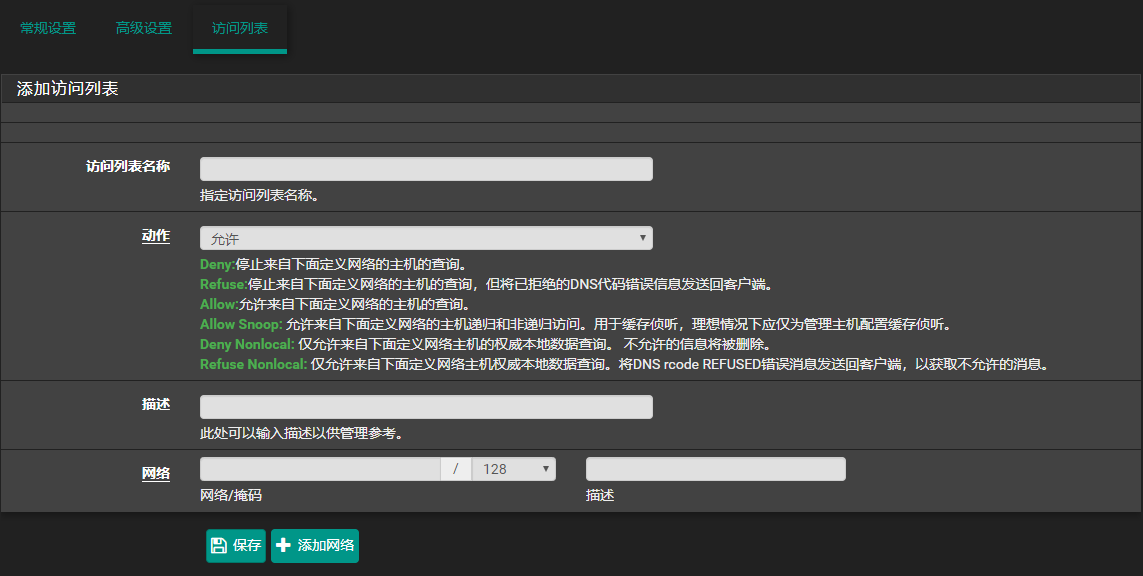Click inside the access list 描述 field
Viewport: 1143px width, 576px height.
pos(426,407)
